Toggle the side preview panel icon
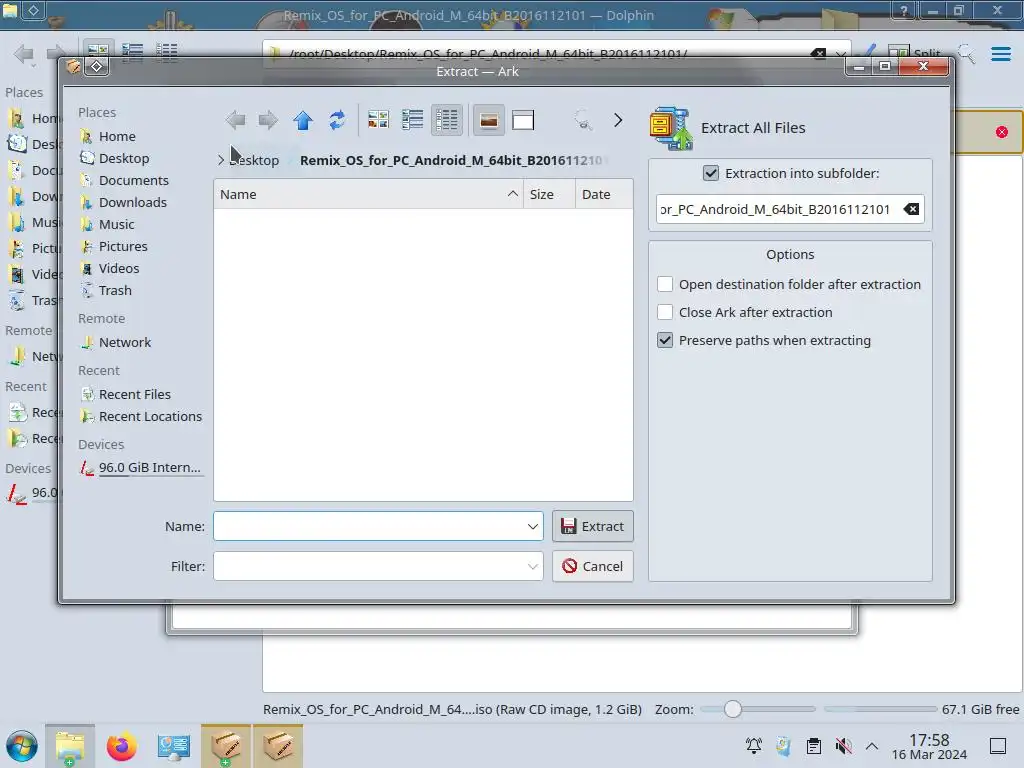 coord(523,120)
